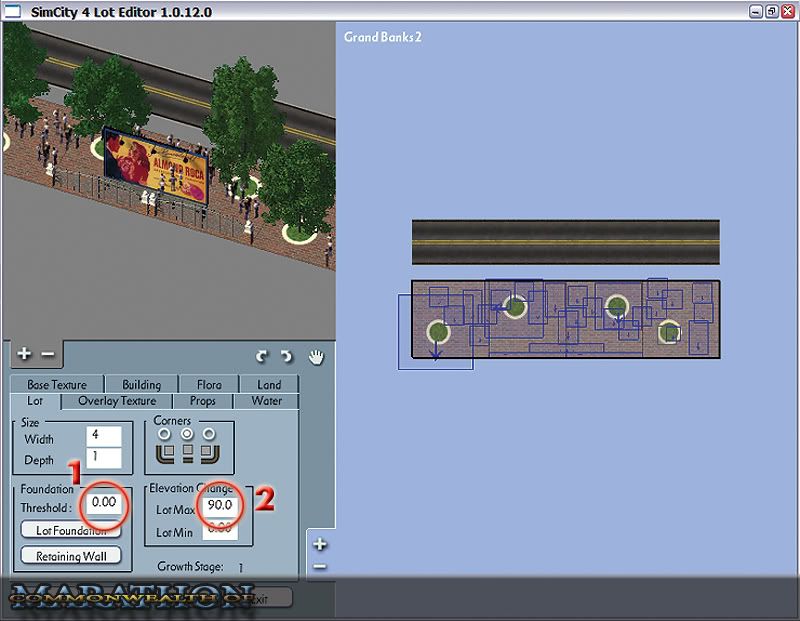Select the middle straight corner radio option
The width and height of the screenshot is (800, 621).
point(186,434)
